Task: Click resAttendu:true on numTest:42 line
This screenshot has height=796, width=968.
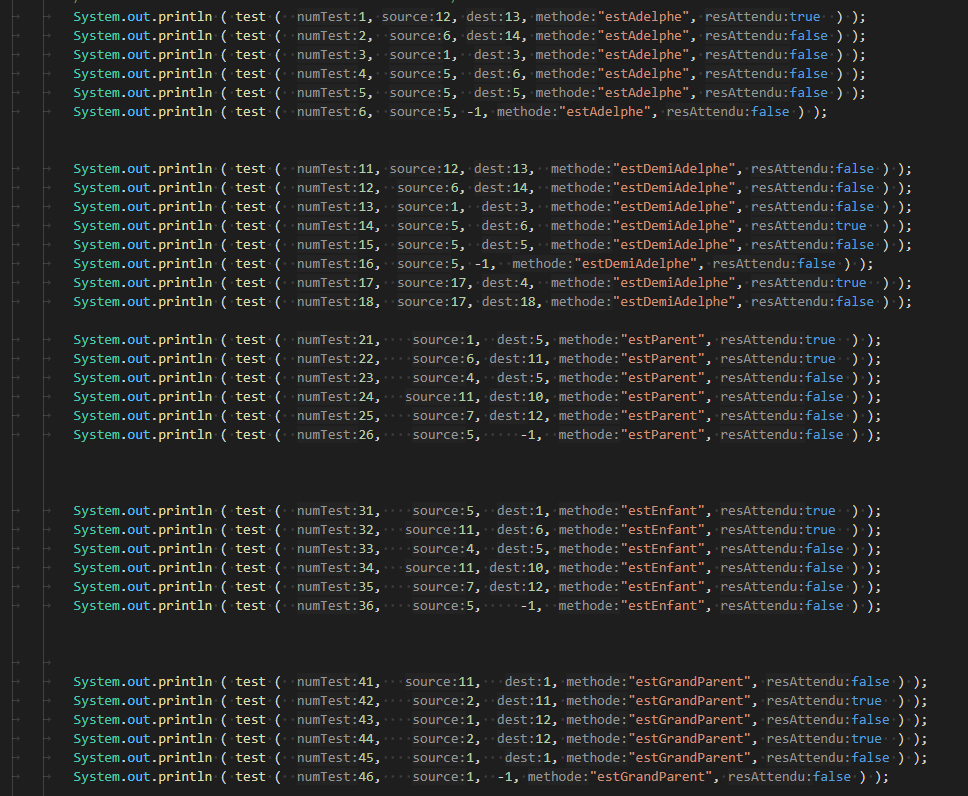Action: pyautogui.click(x=824, y=701)
